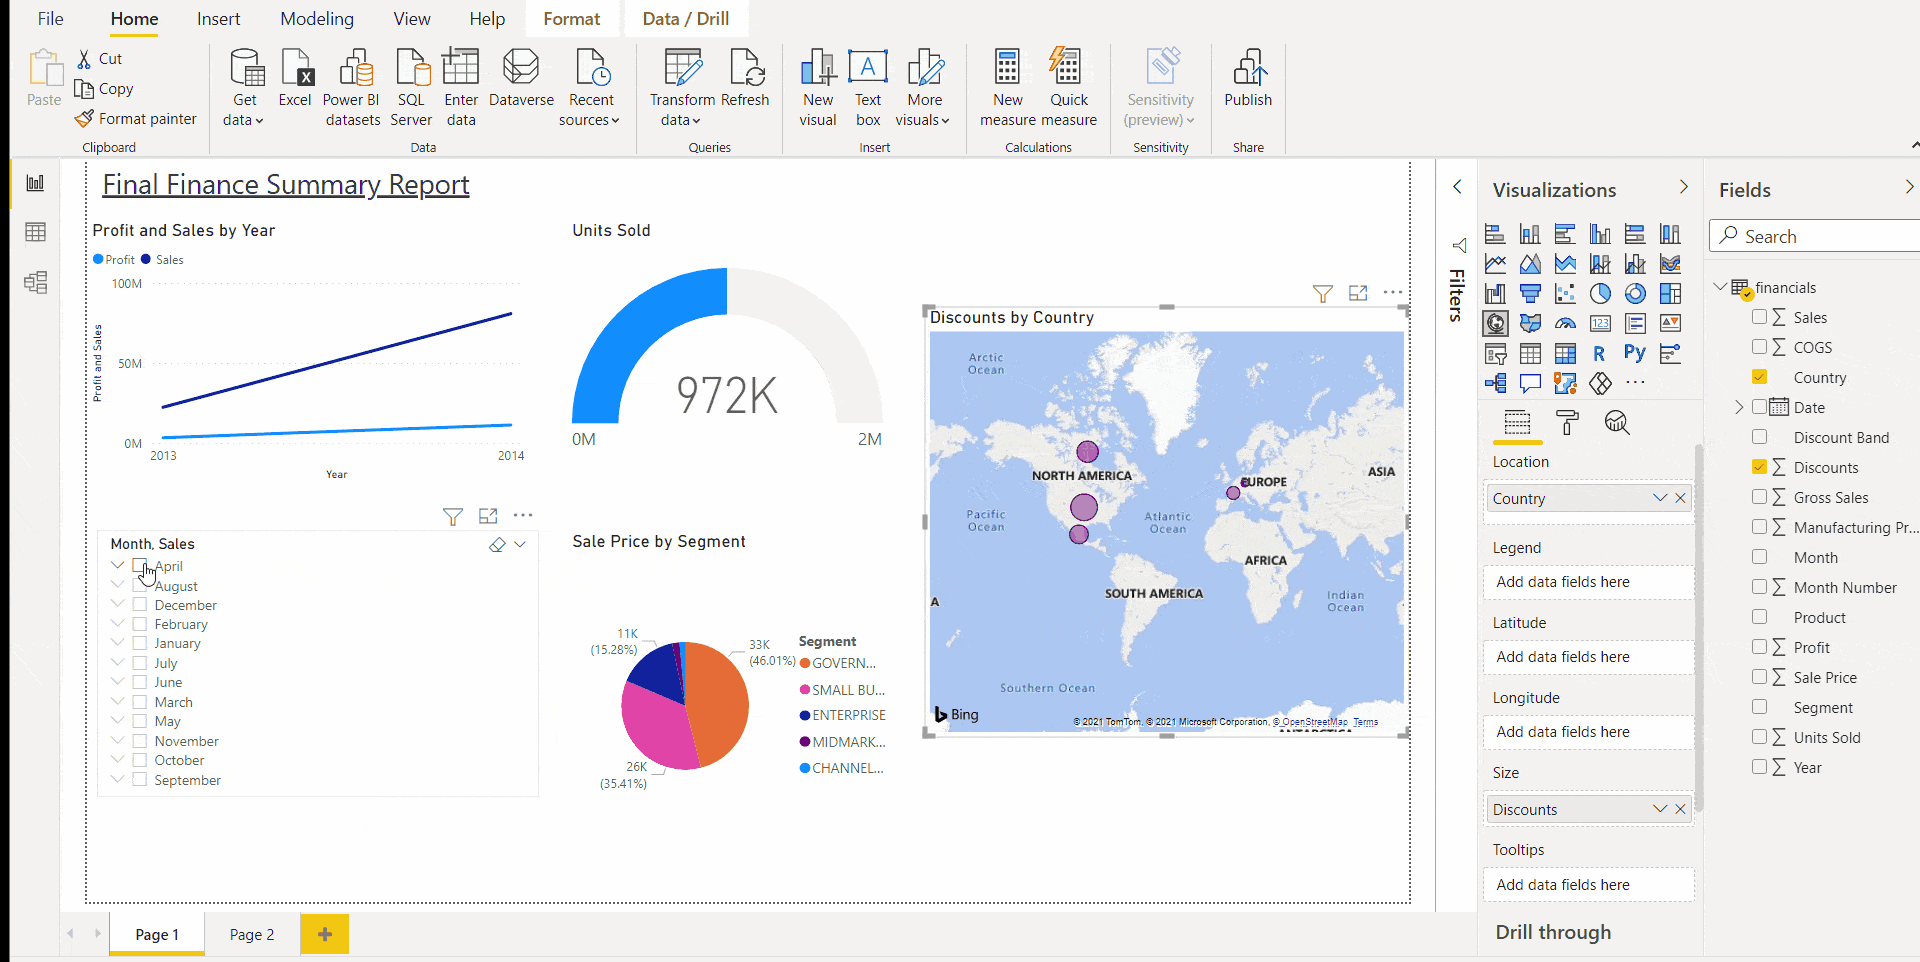Check the Sales field checkbox
The image size is (1920, 962).
(x=1759, y=317)
